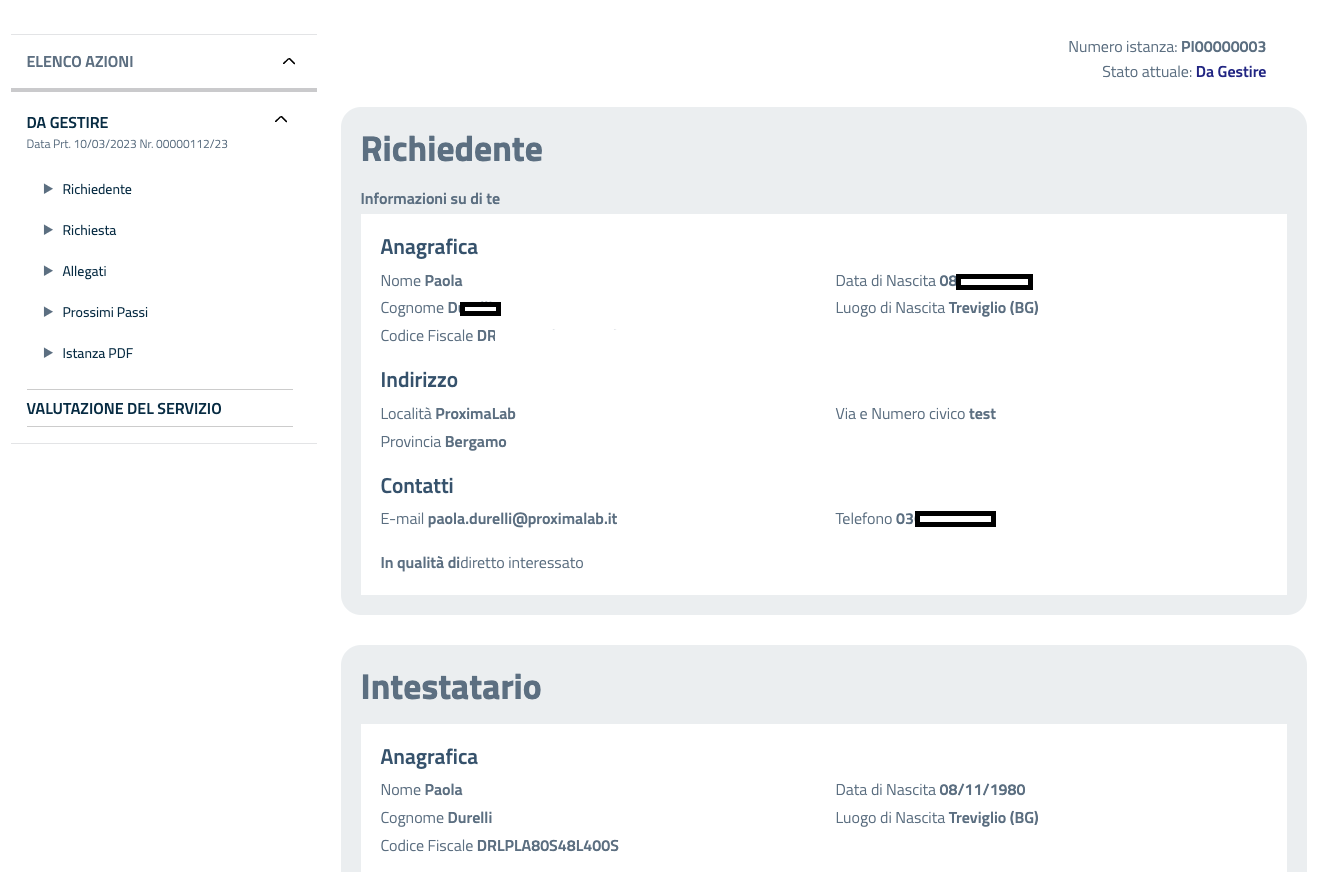Click the arrow icon beside Prossimi Passi
Screen dimensions: 1317x872
tap(48, 312)
